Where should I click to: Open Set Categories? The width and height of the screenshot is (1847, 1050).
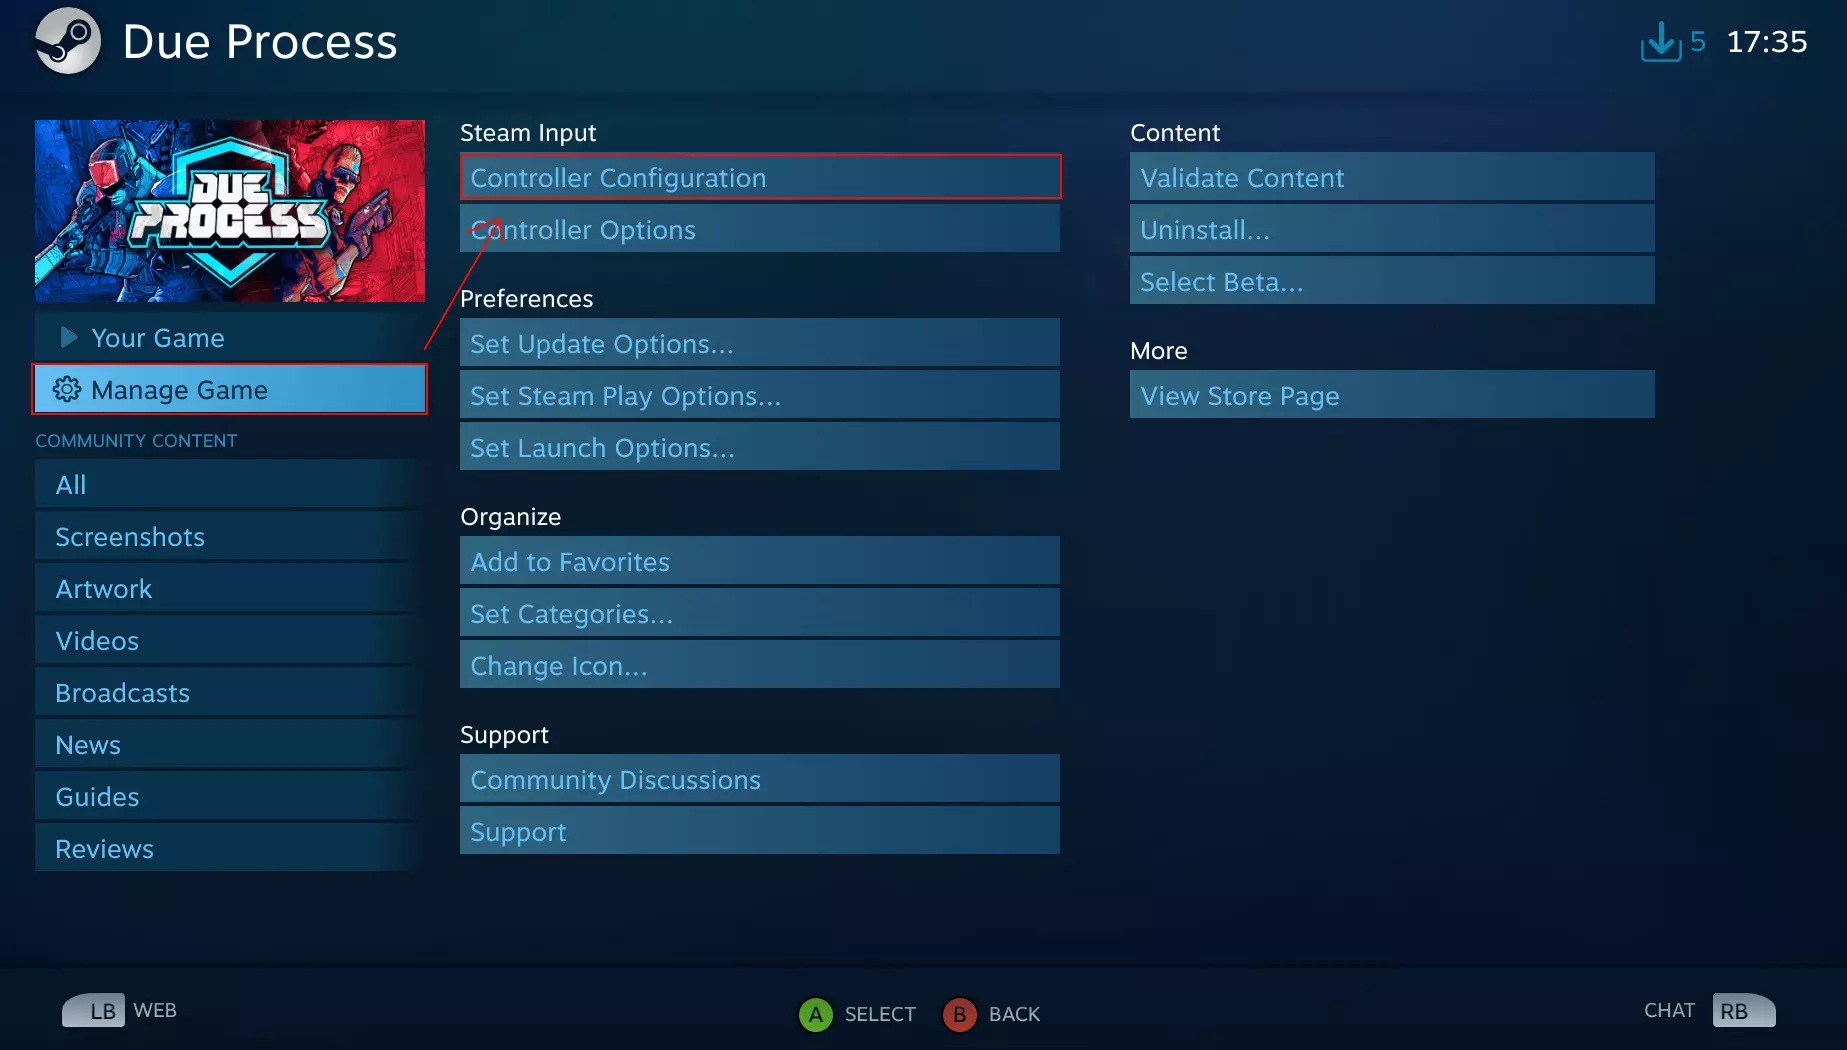click(760, 614)
